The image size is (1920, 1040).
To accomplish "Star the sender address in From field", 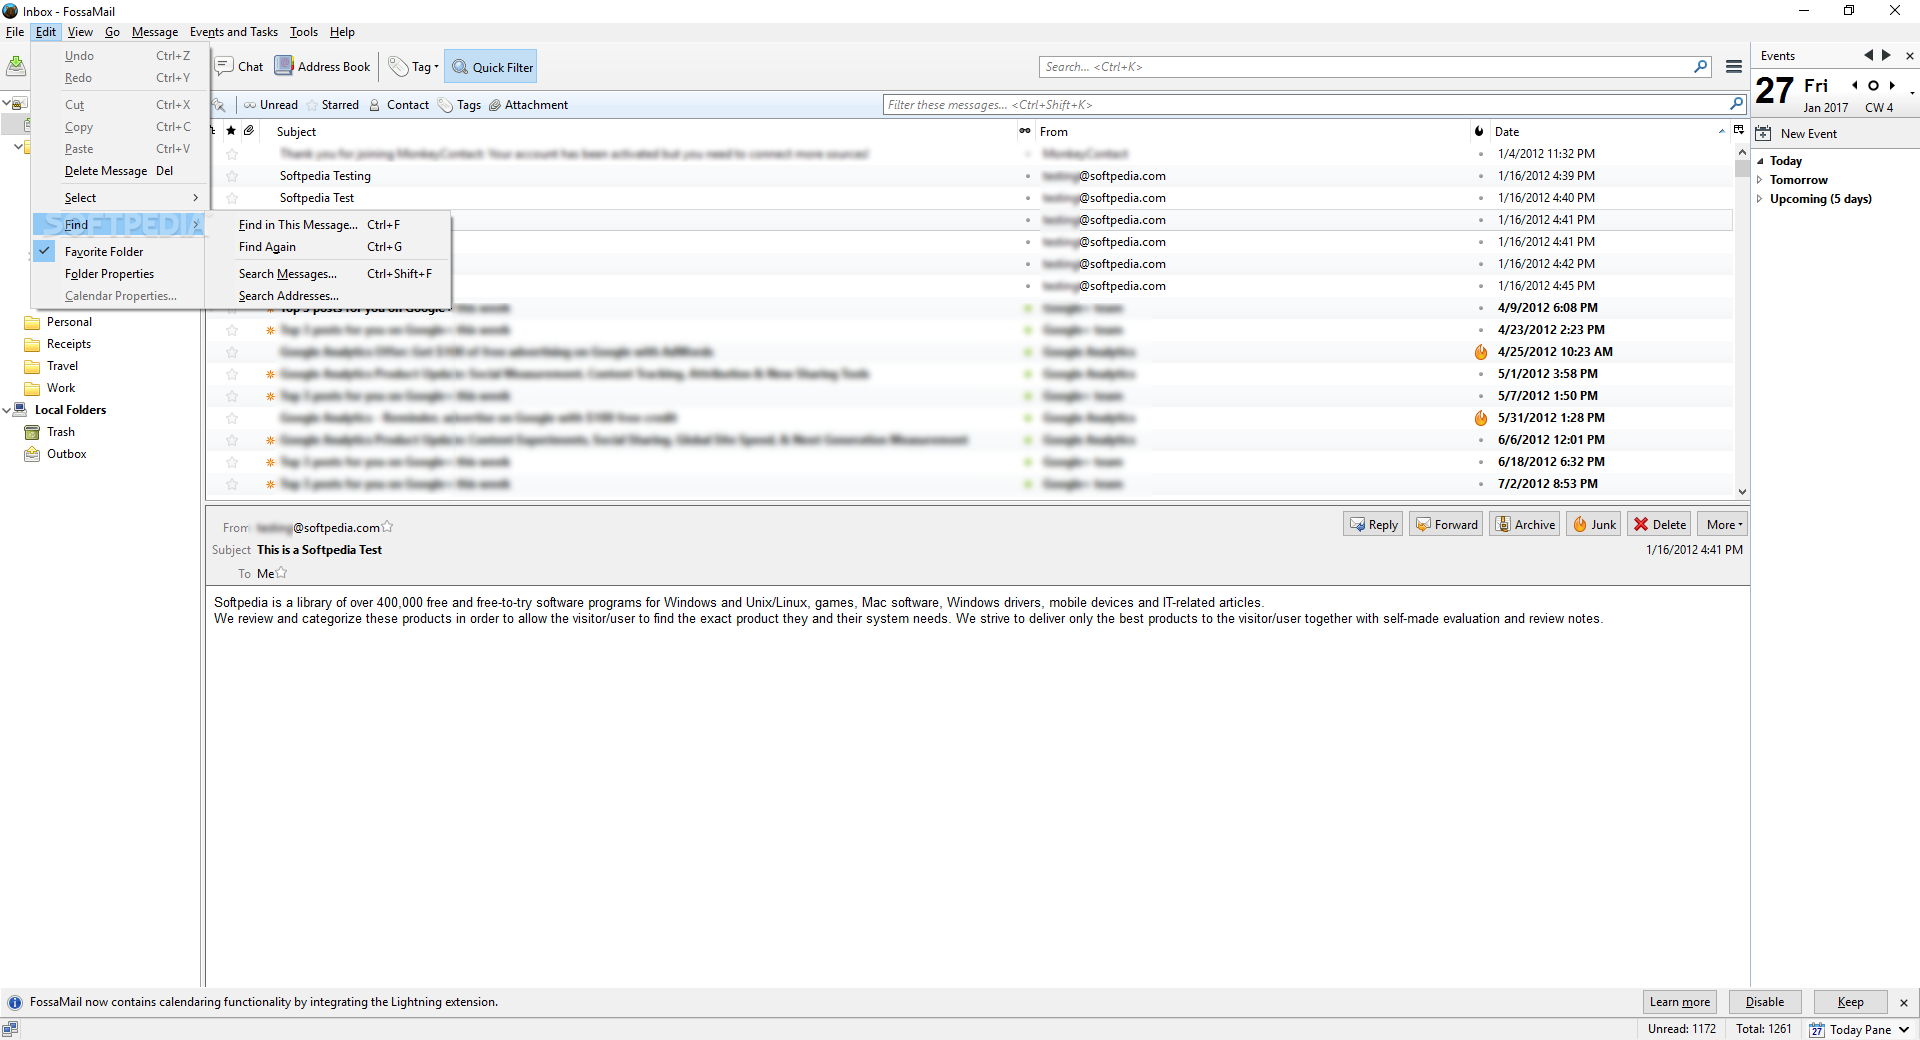I will [x=388, y=527].
